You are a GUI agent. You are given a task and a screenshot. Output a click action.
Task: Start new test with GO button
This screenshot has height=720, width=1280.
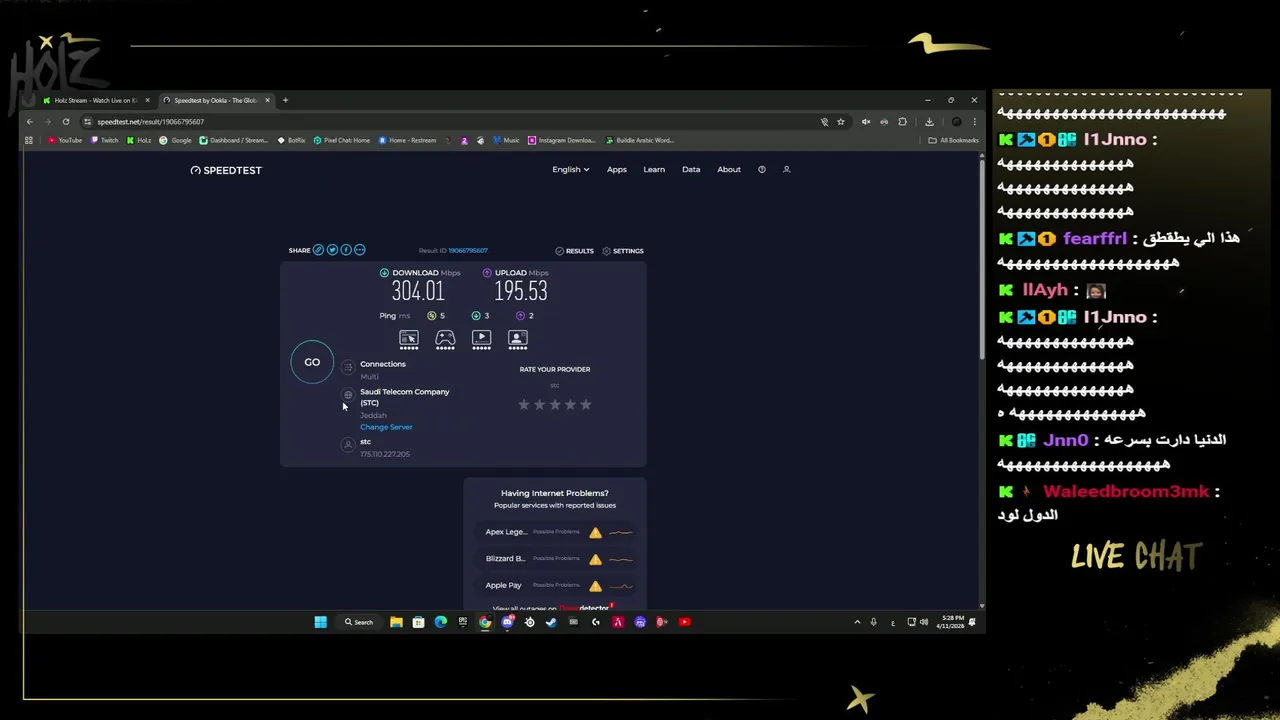coord(312,362)
